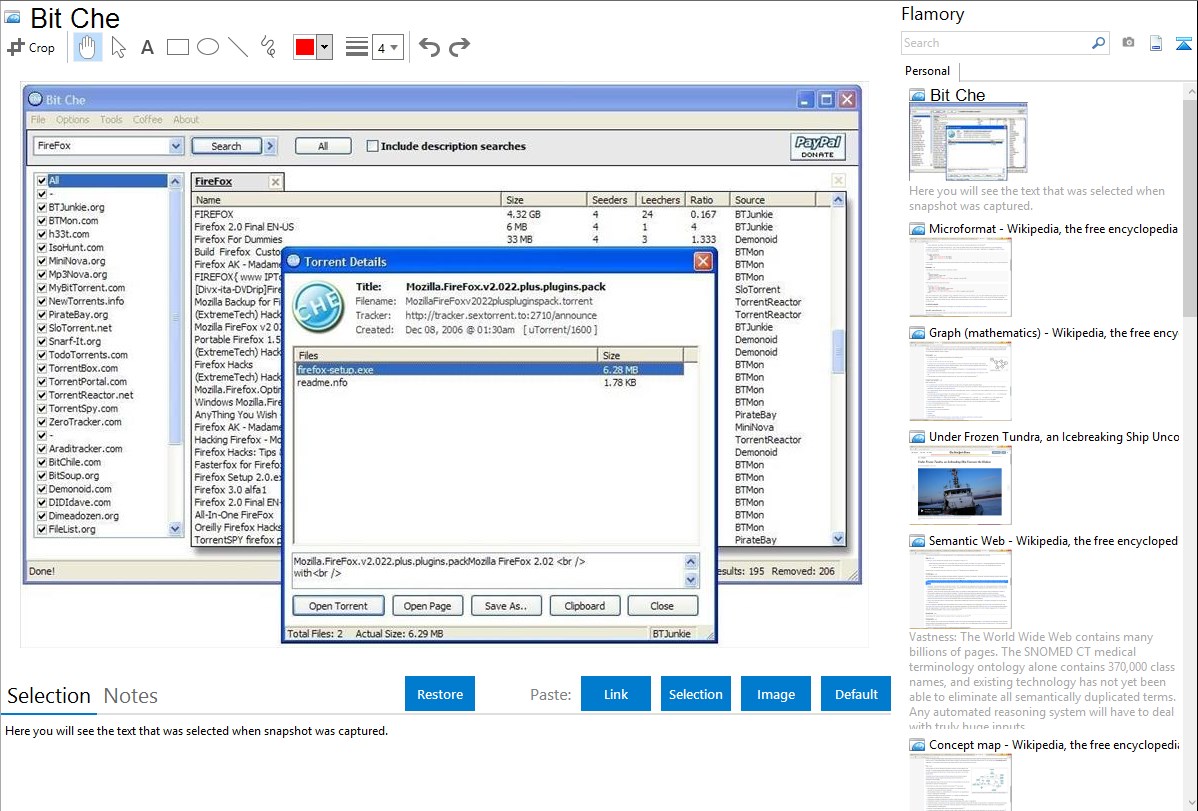Click the Semantic Web snapshot icon
The width and height of the screenshot is (1198, 811).
click(x=917, y=541)
